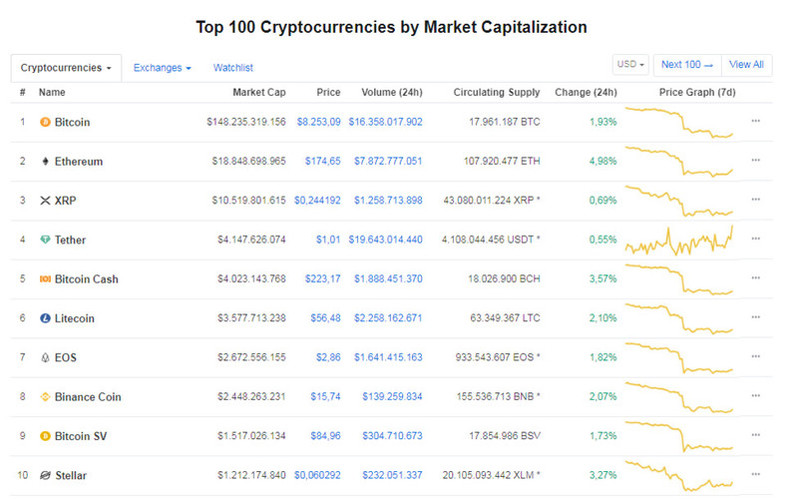This screenshot has height=499, width=798.
Task: Go to Next 100 cryptocurrencies
Action: [x=687, y=65]
